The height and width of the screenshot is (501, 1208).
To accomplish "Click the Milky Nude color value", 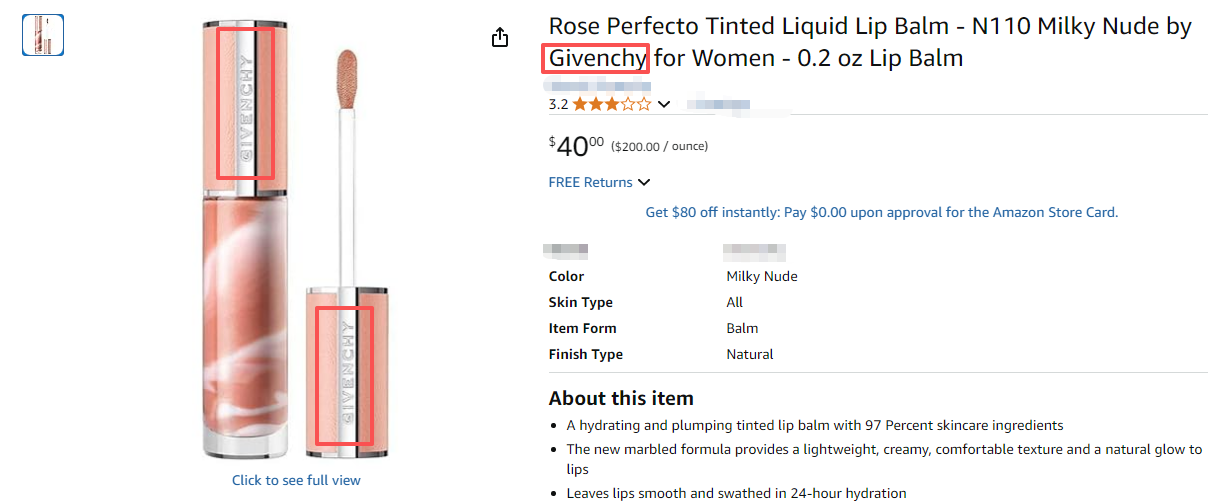I will 761,276.
